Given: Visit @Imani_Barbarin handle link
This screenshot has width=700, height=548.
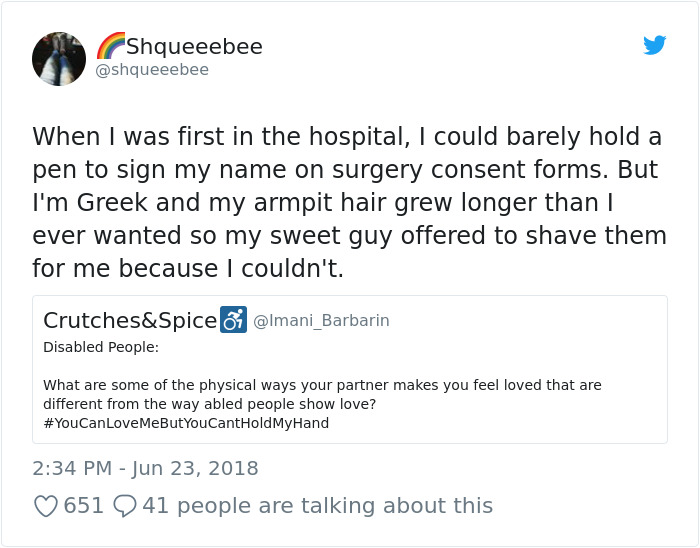Looking at the screenshot, I should [321, 320].
